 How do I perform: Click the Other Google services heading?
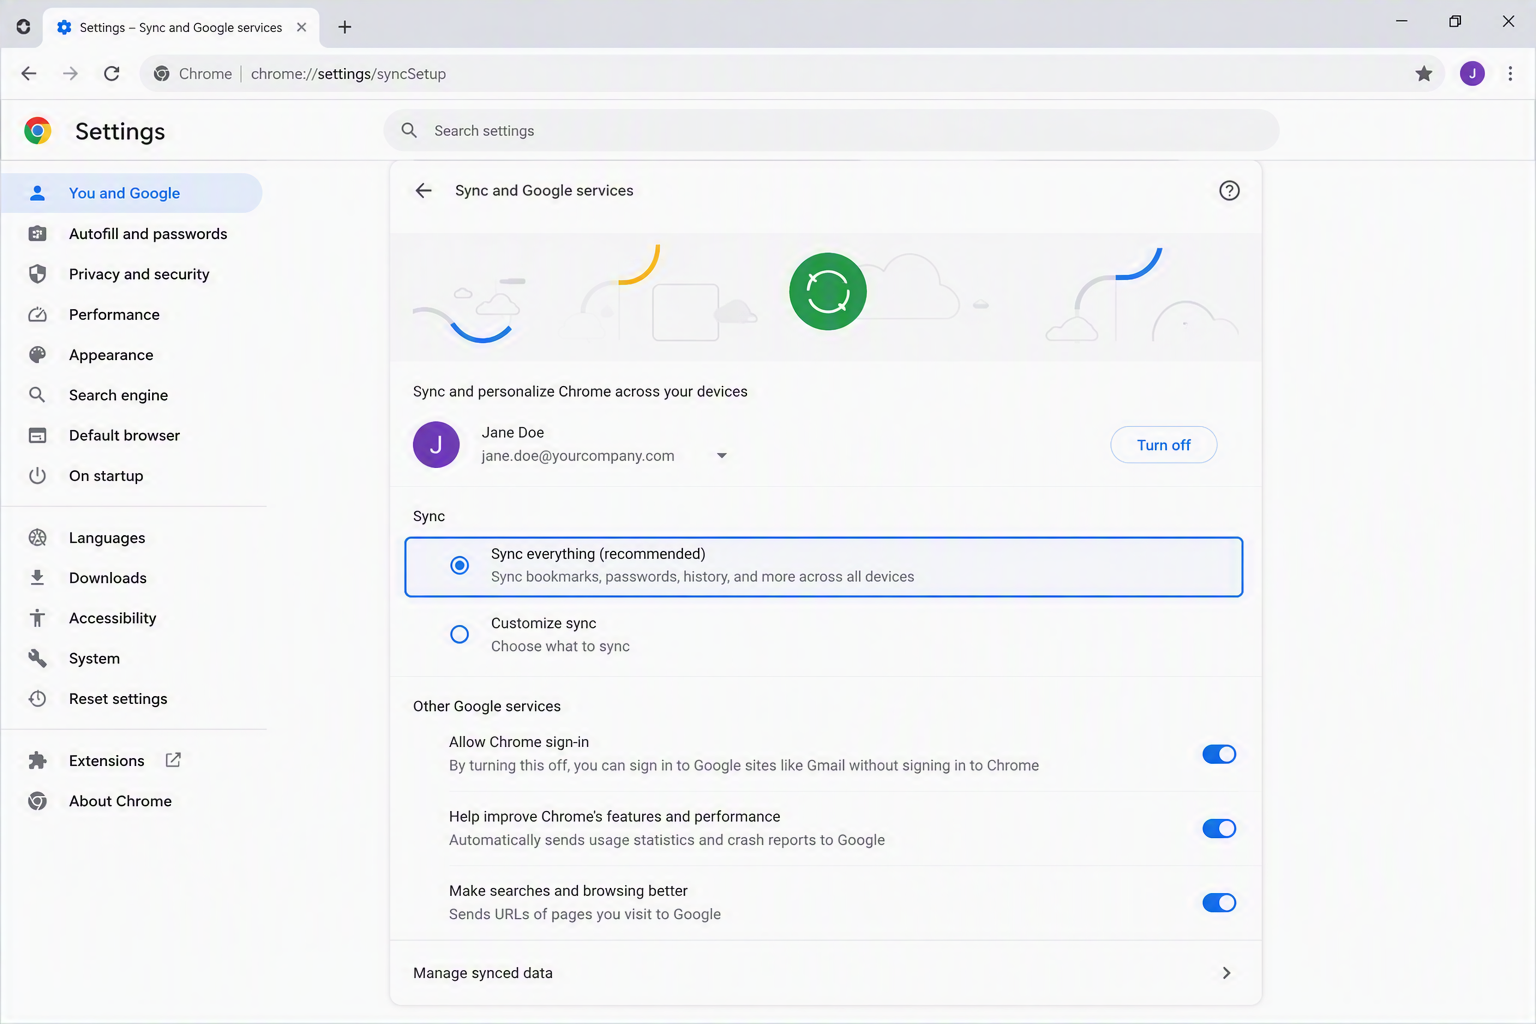coord(487,706)
